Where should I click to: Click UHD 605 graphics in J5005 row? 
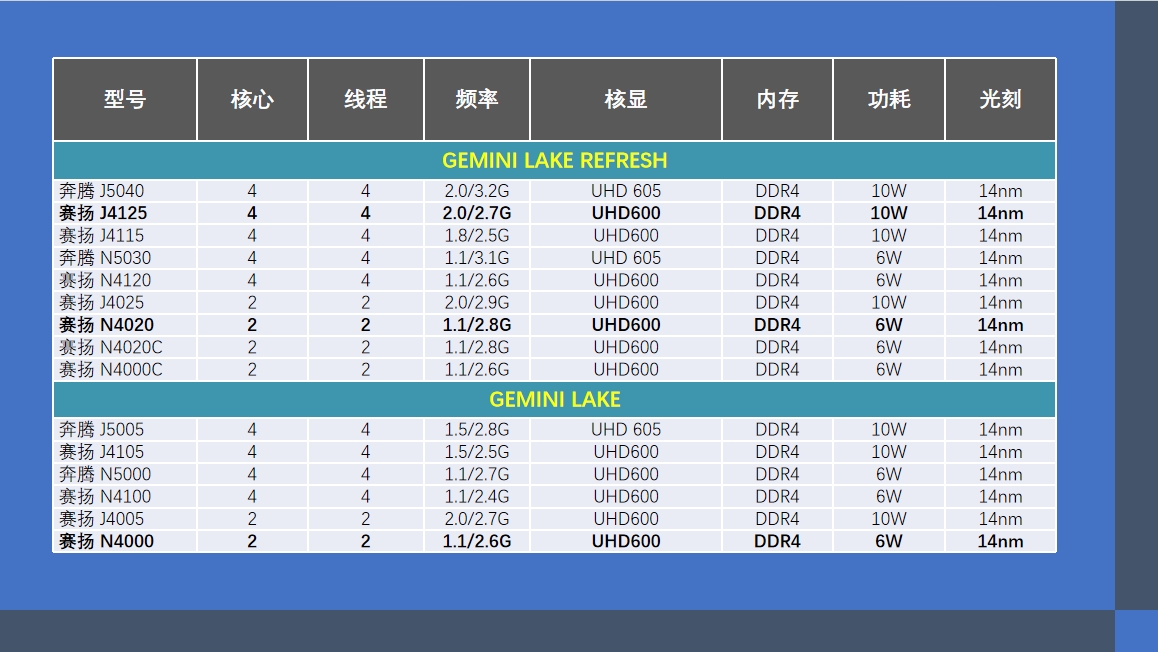(x=626, y=430)
